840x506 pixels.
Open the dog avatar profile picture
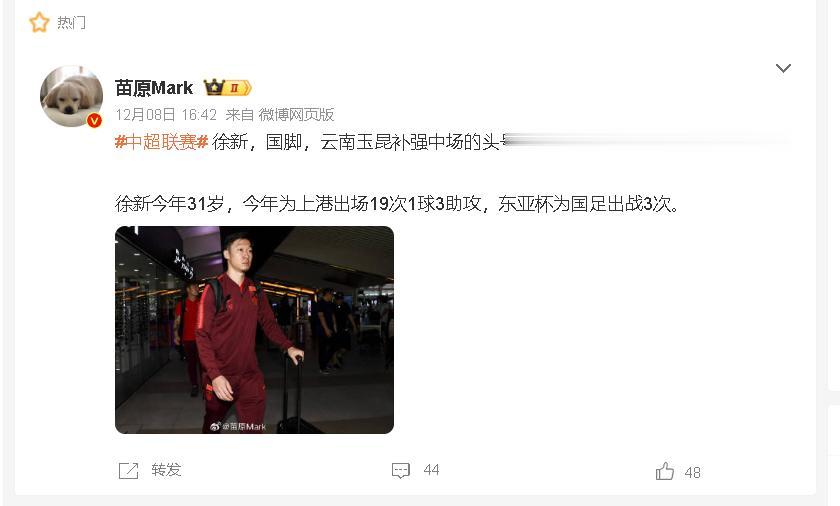(71, 96)
